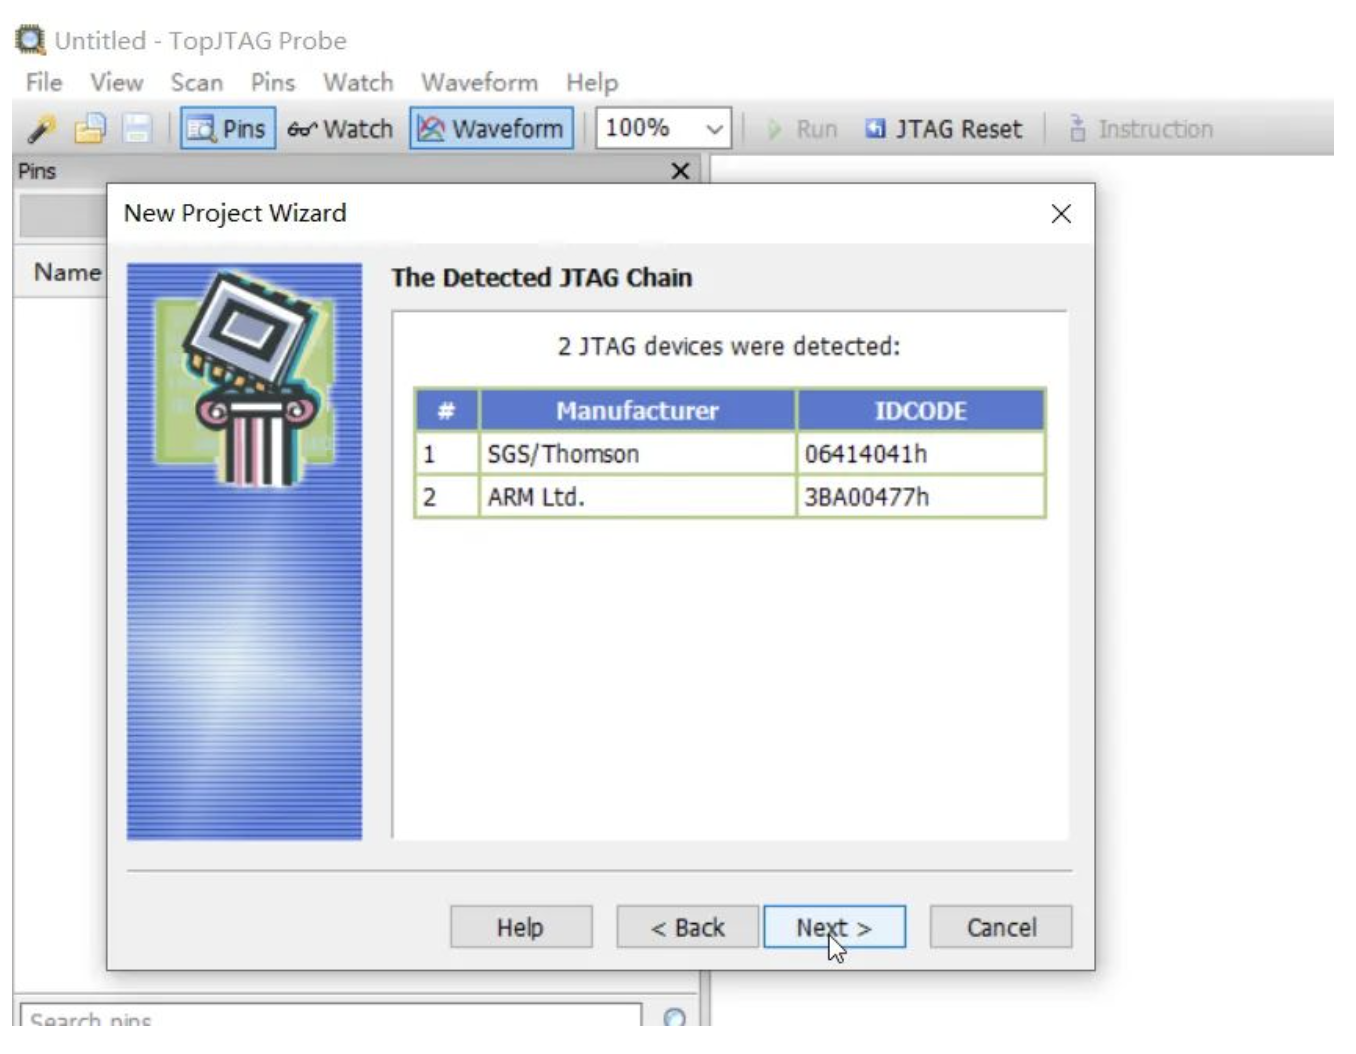1356x1054 pixels.
Task: Click the # column header
Action: point(447,411)
